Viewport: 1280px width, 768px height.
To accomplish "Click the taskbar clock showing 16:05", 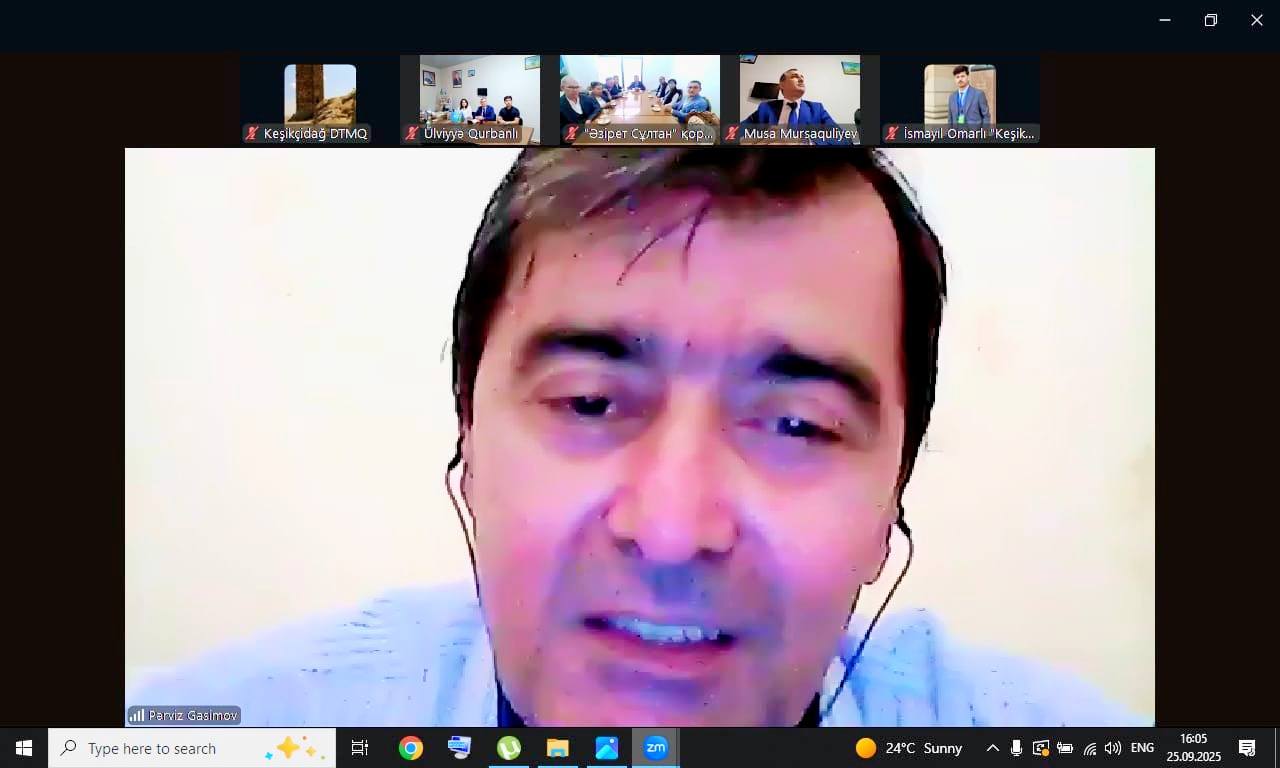I will point(1193,748).
